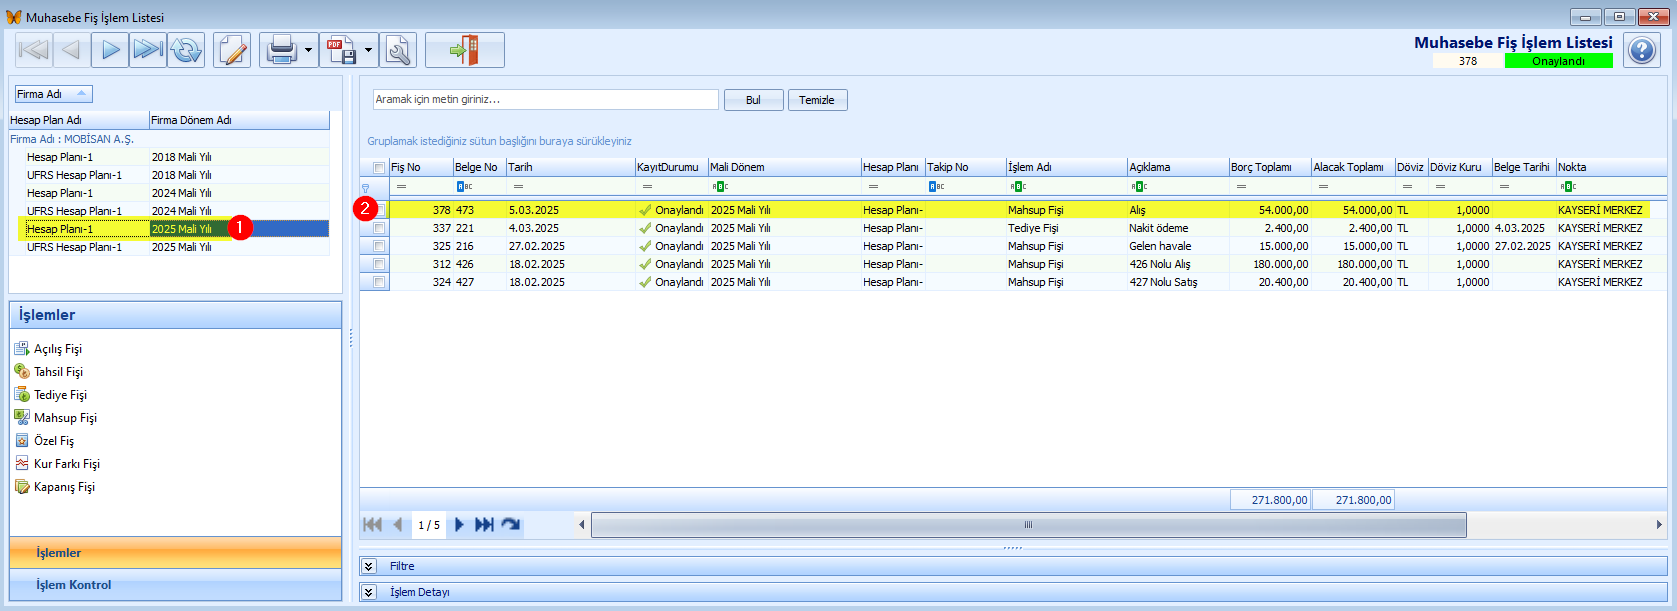Click the horizontal scrollbar thumb of grid
The width and height of the screenshot is (1677, 611).
click(x=1029, y=525)
